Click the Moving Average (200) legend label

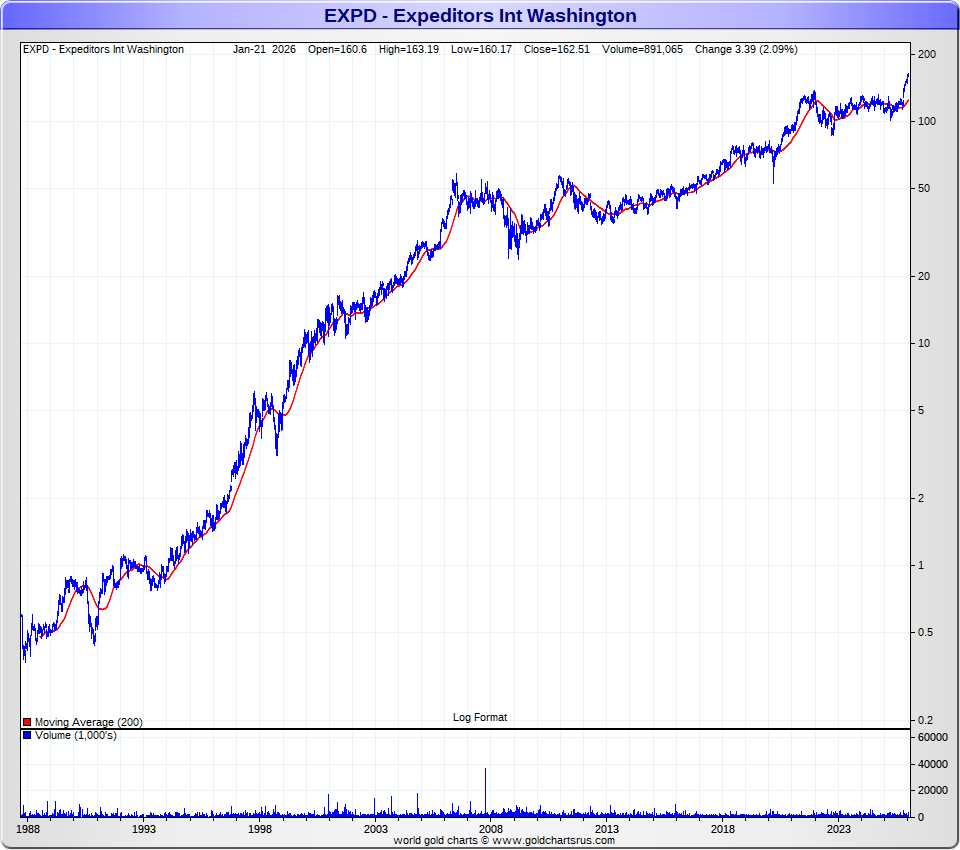point(88,722)
